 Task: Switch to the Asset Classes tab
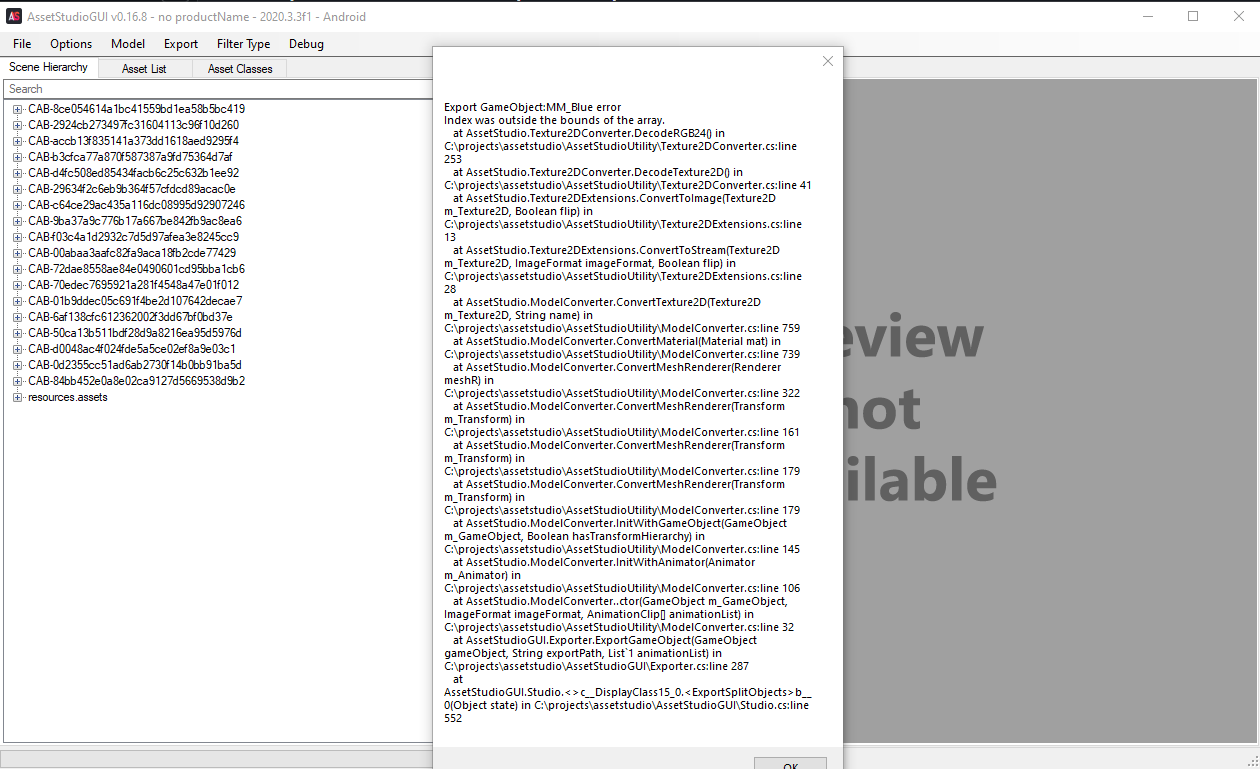(239, 68)
